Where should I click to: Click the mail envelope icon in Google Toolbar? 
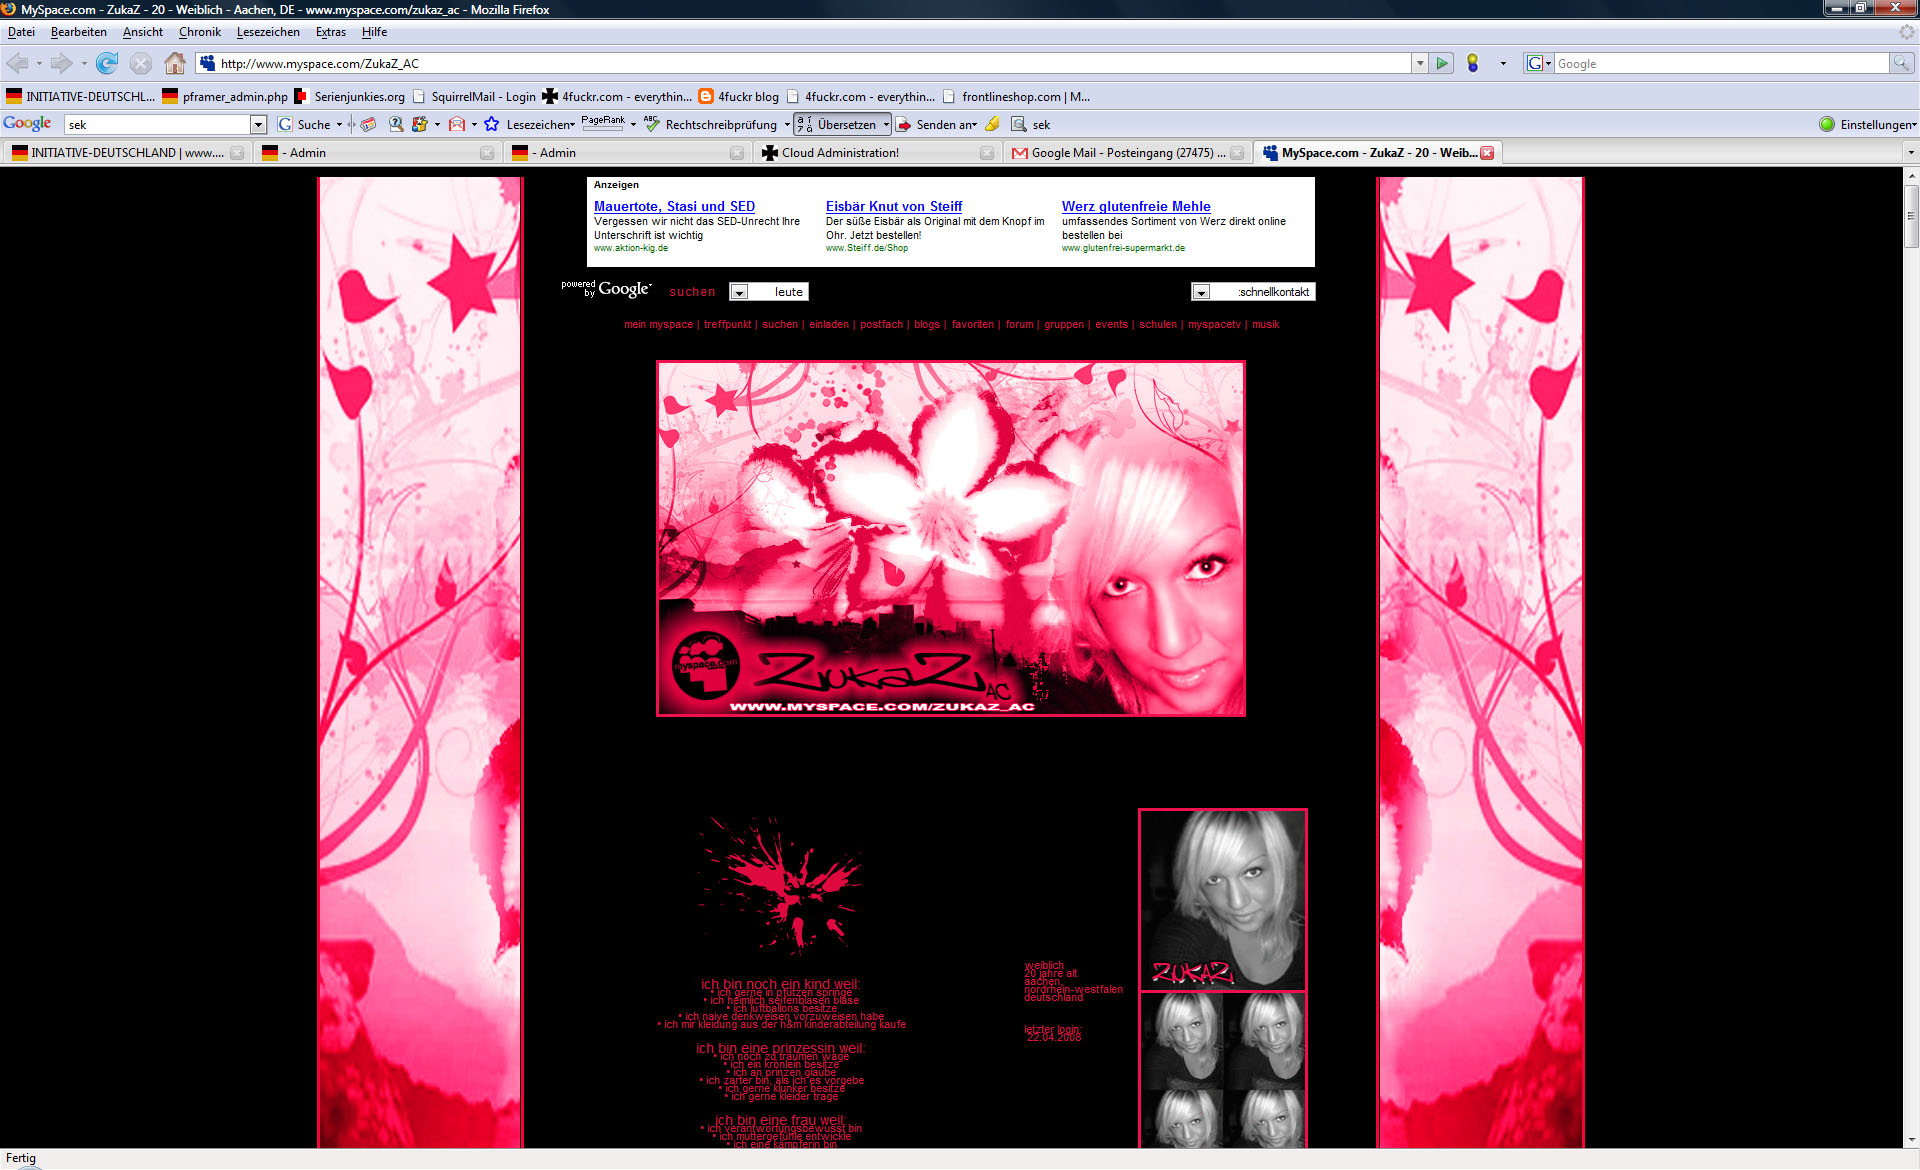click(457, 124)
